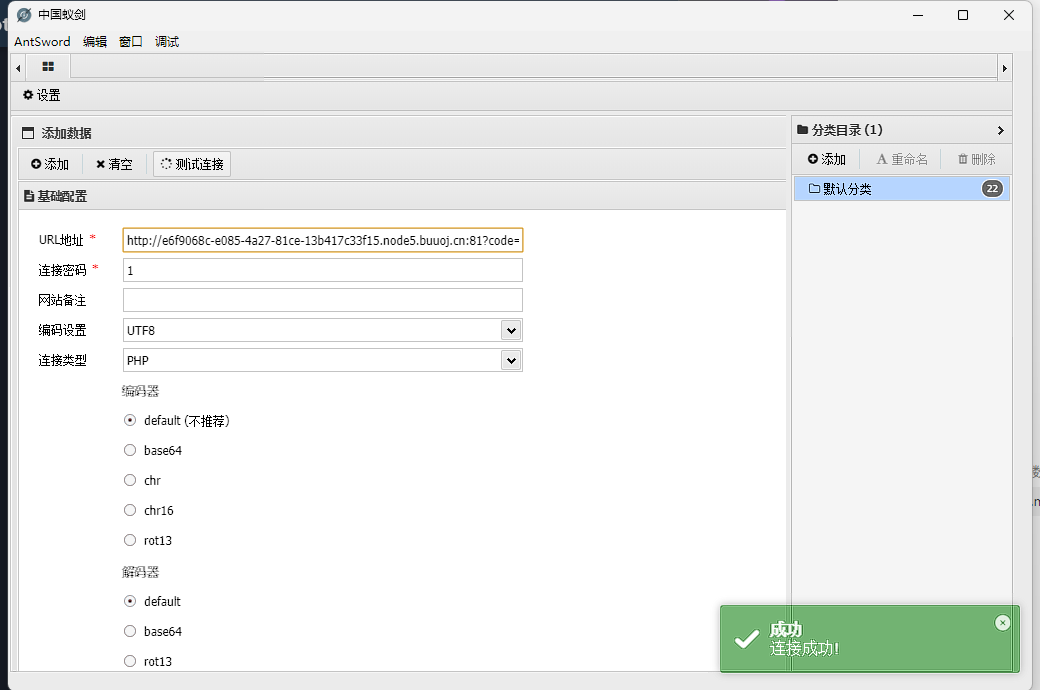Select rot13 decoder radio
The image size is (1040, 690).
click(130, 661)
